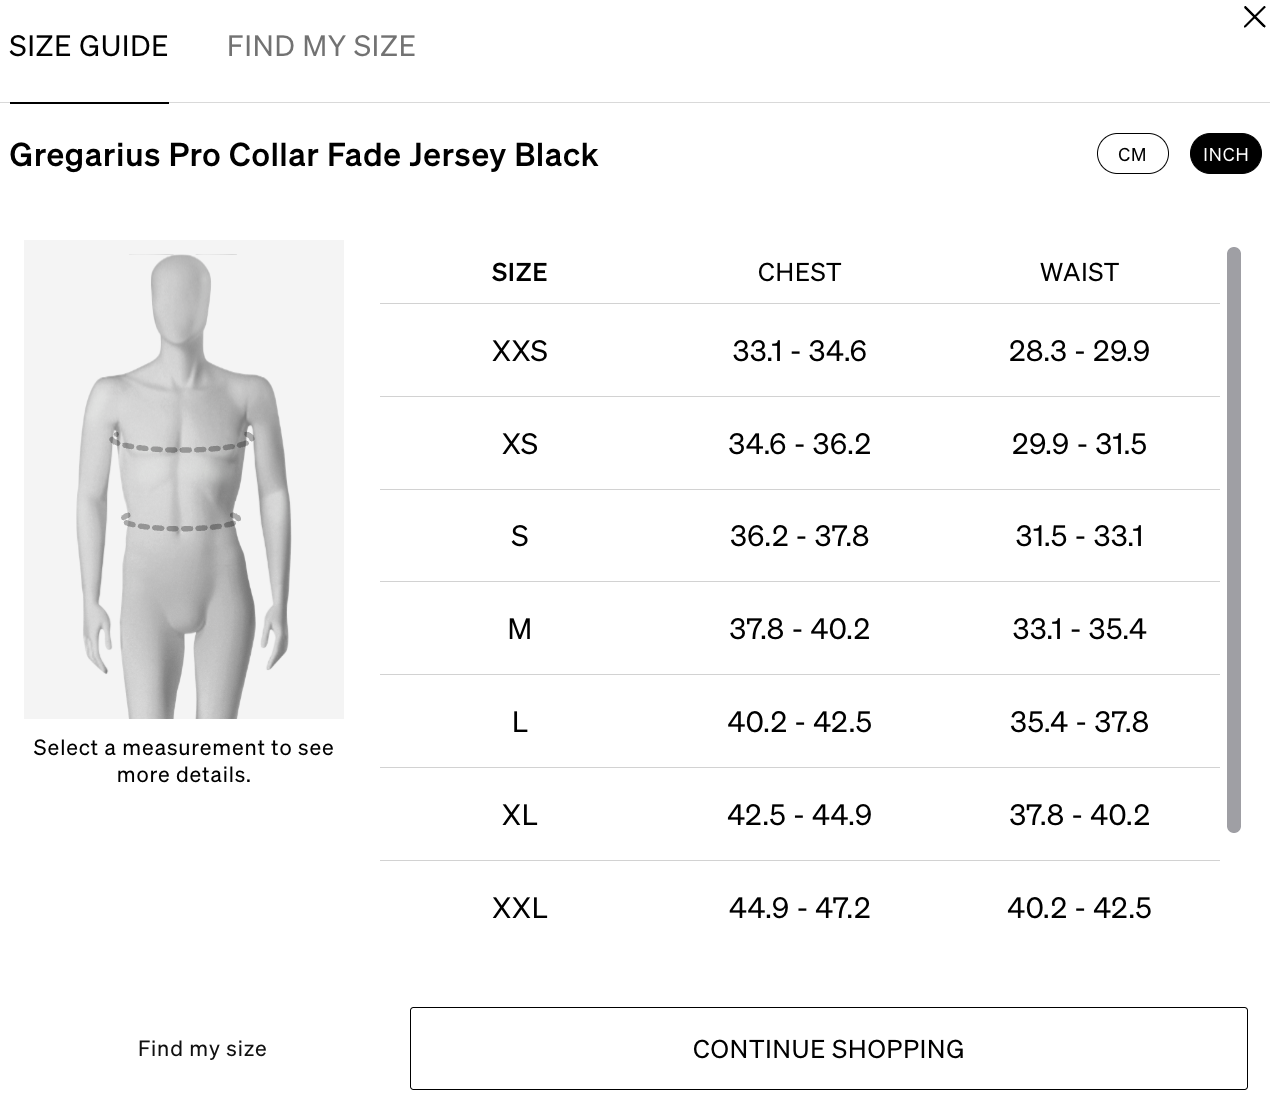Close the size guide dialog
This screenshot has height=1120, width=1270.
pos(1254,17)
